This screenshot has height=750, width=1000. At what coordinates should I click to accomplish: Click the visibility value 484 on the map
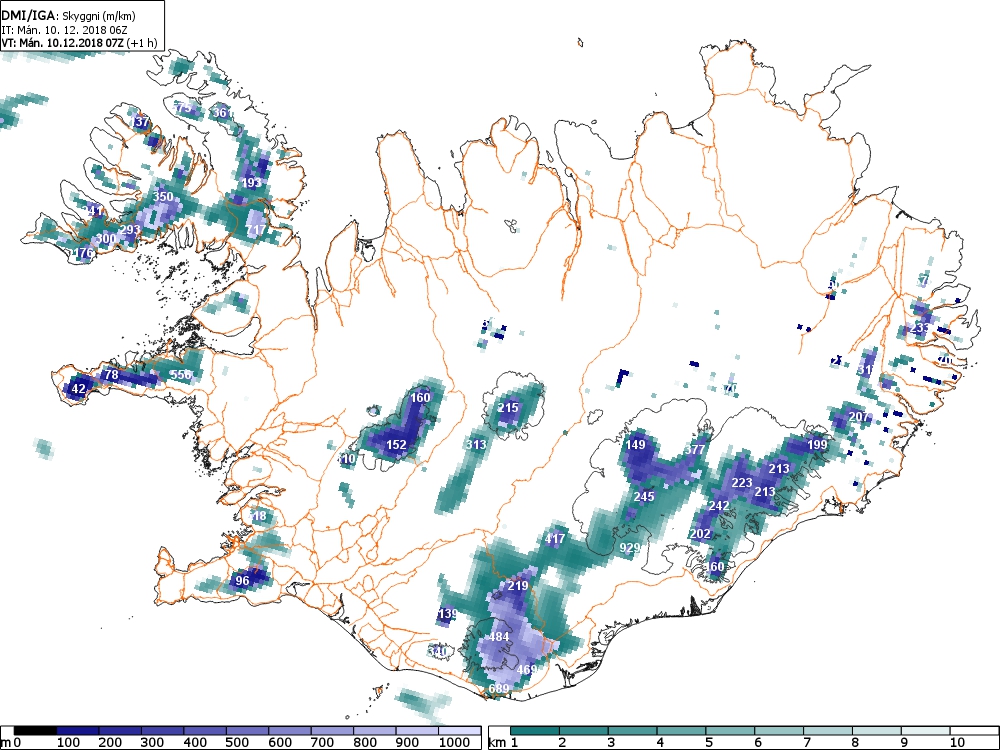499,636
